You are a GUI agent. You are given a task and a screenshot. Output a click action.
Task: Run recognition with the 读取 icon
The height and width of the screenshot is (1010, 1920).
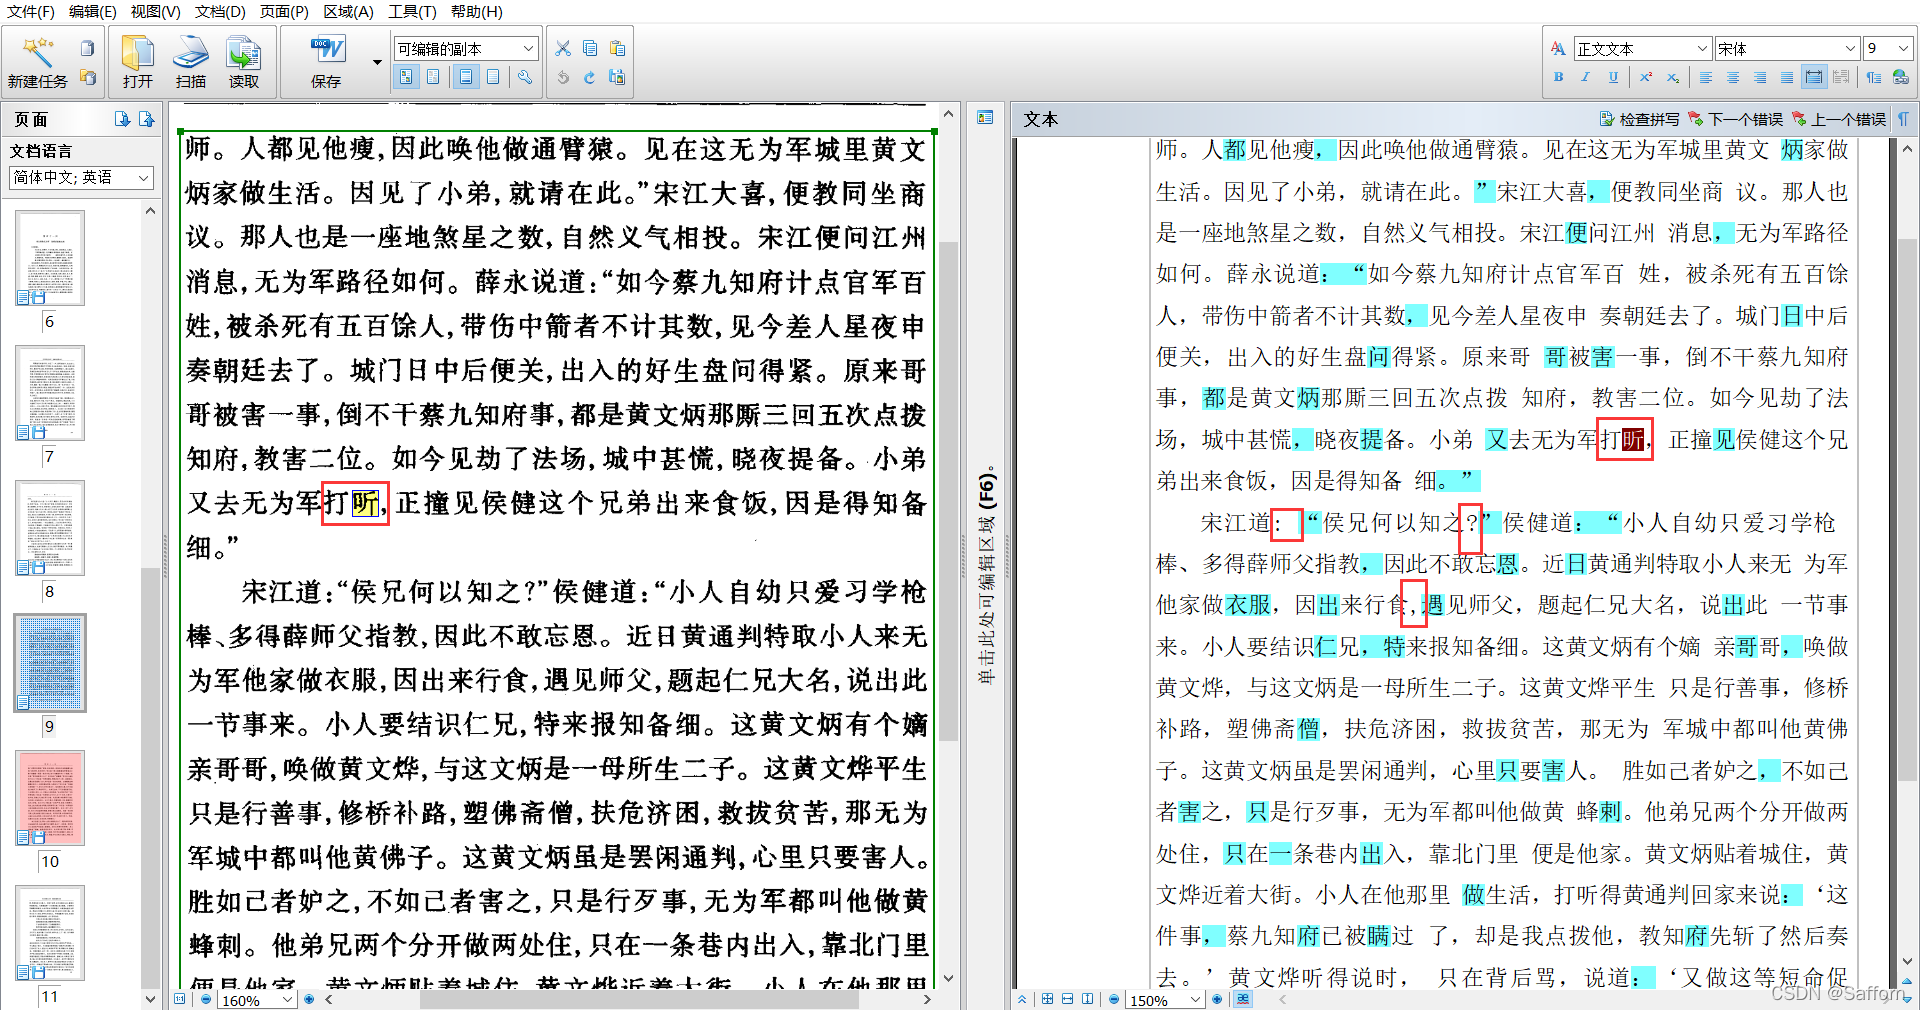243,62
